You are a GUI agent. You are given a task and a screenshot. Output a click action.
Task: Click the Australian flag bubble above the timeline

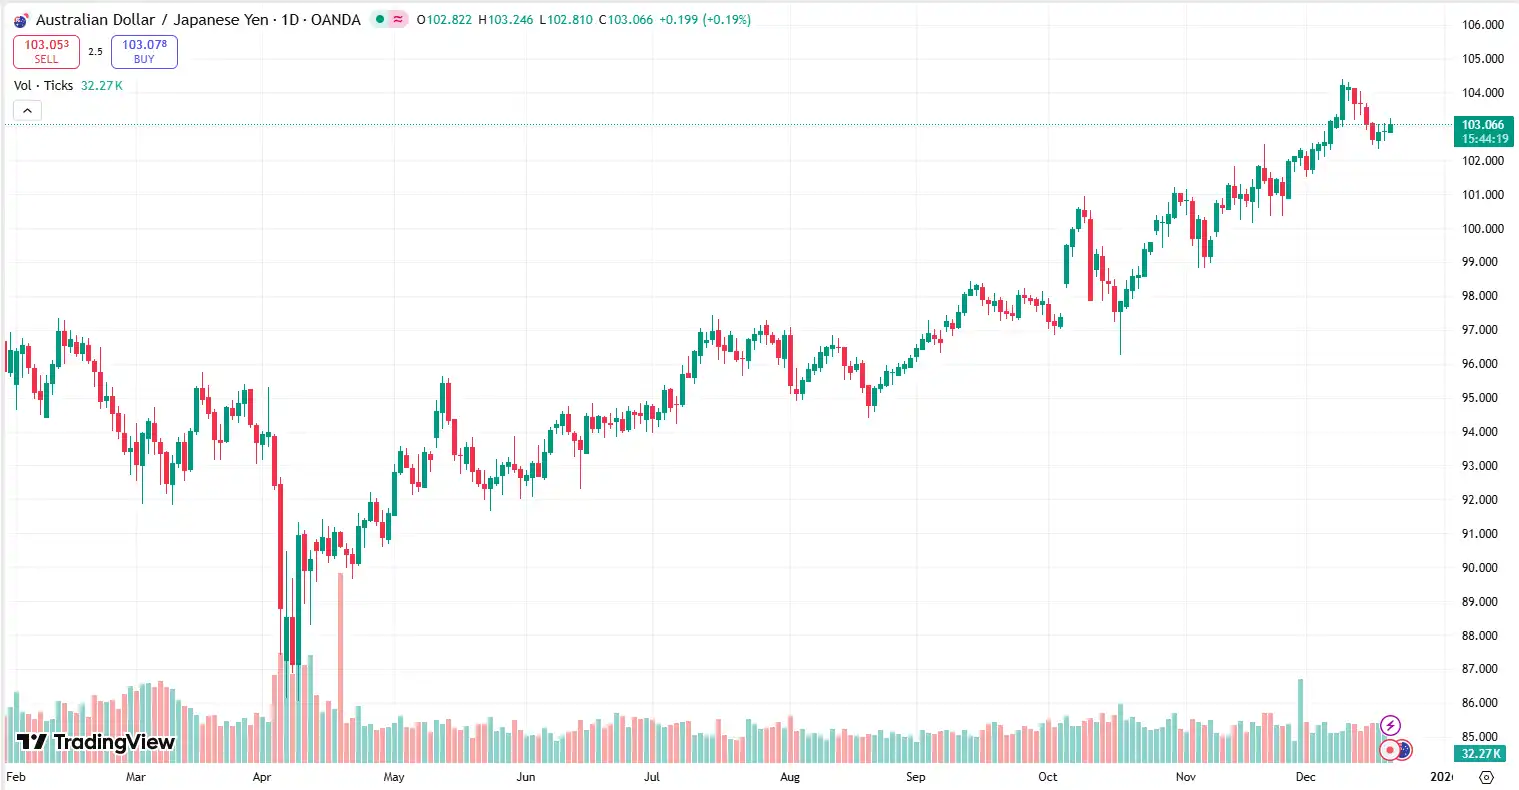pyautogui.click(x=1404, y=749)
